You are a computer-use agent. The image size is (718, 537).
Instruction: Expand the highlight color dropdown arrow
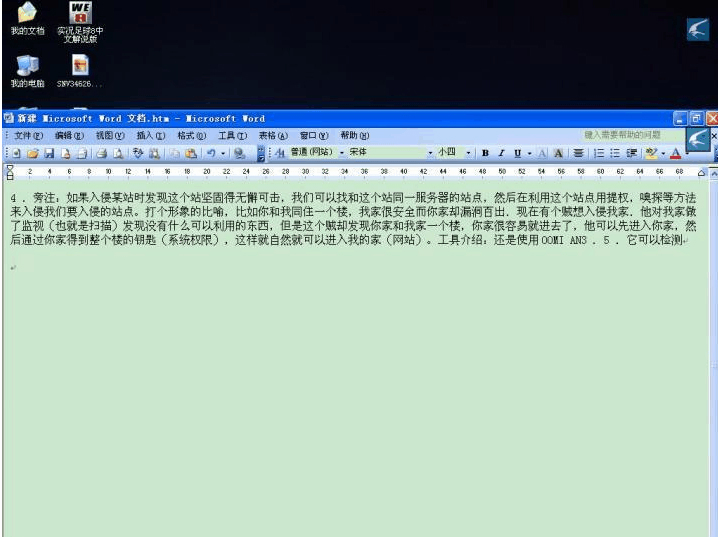pyautogui.click(x=663, y=153)
